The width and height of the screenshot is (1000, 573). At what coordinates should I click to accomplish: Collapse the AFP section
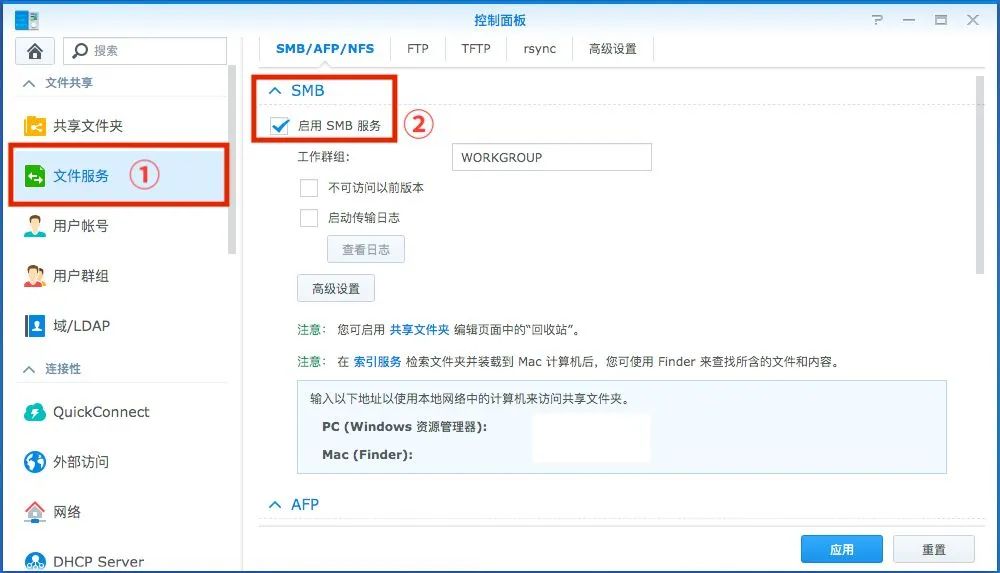(x=275, y=505)
